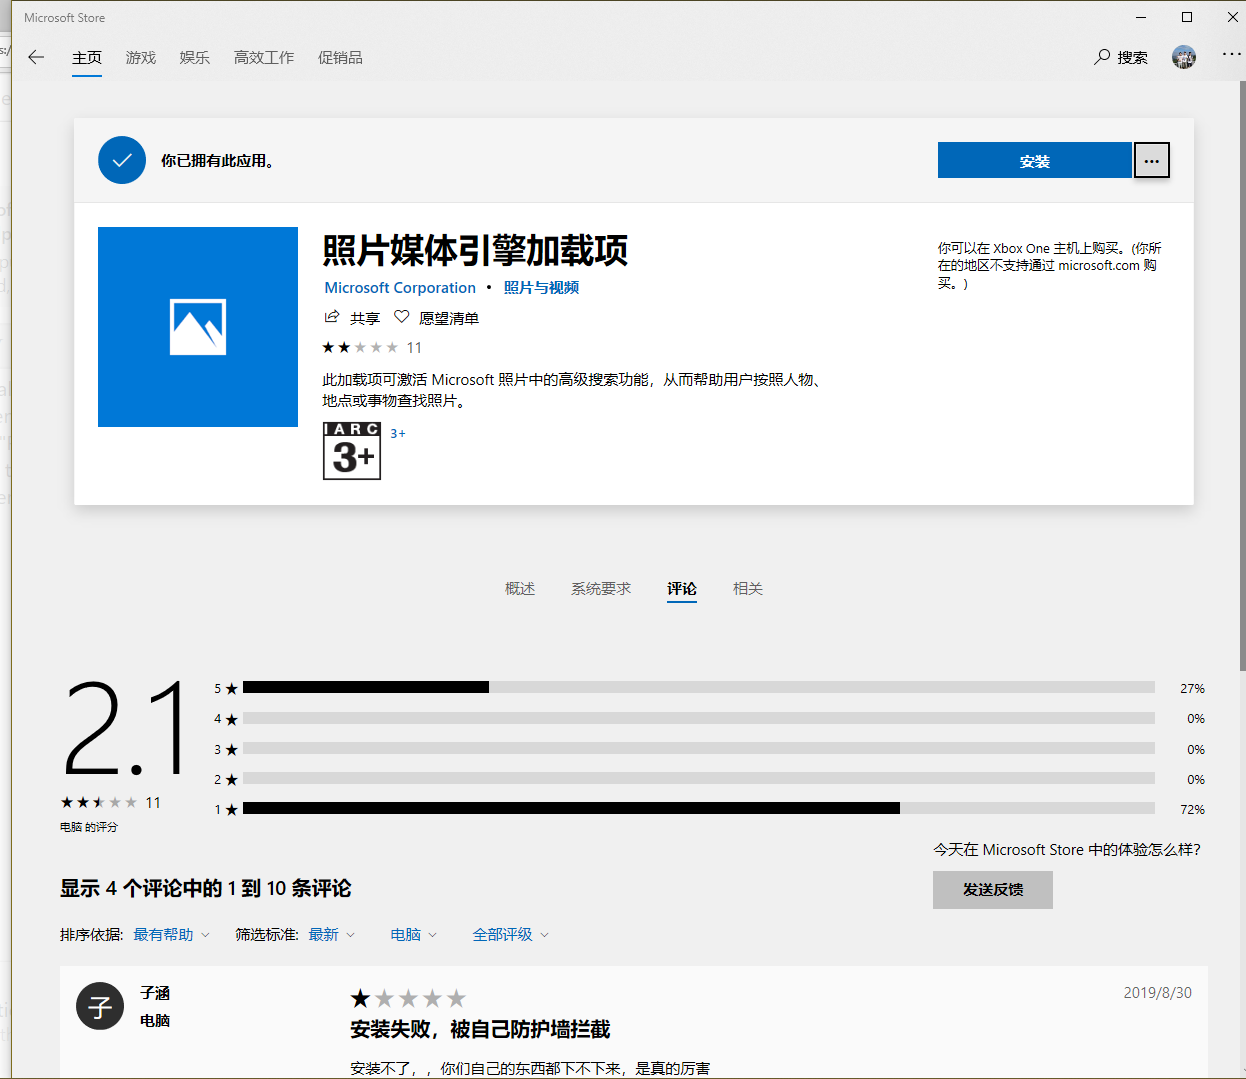Select the 评论 section tab
The width and height of the screenshot is (1246, 1079).
coord(682,589)
